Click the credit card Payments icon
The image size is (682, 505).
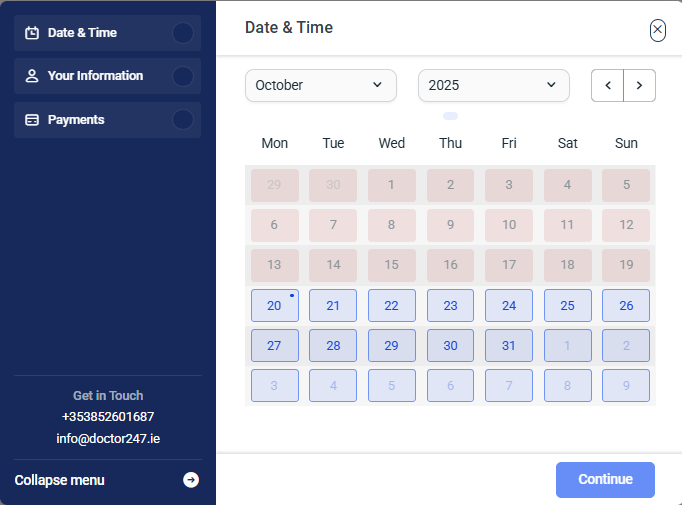32,120
